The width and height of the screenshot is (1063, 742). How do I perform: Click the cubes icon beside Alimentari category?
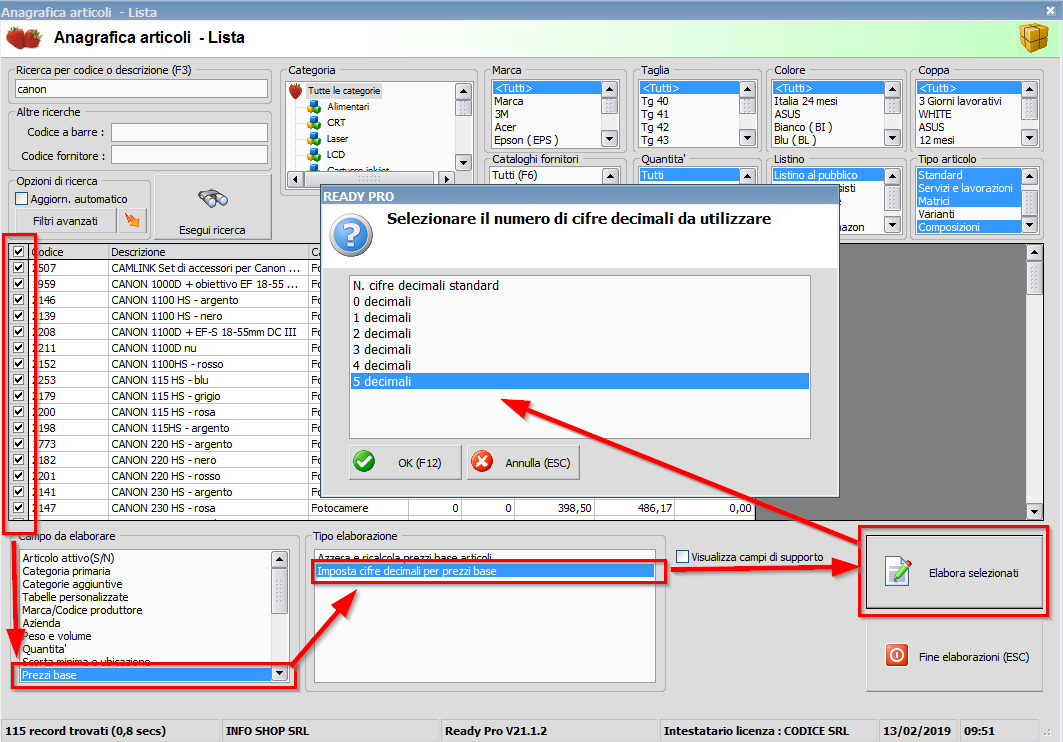tap(314, 106)
